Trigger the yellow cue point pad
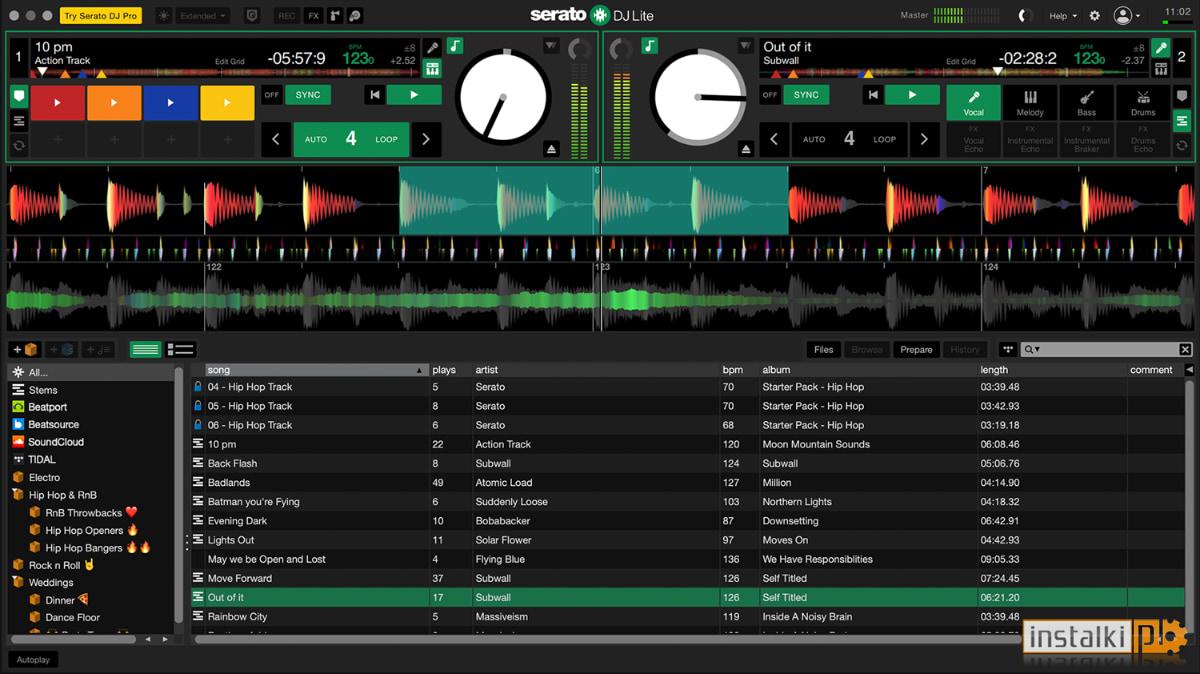Screen dimensions: 1200x674 [x=227, y=103]
